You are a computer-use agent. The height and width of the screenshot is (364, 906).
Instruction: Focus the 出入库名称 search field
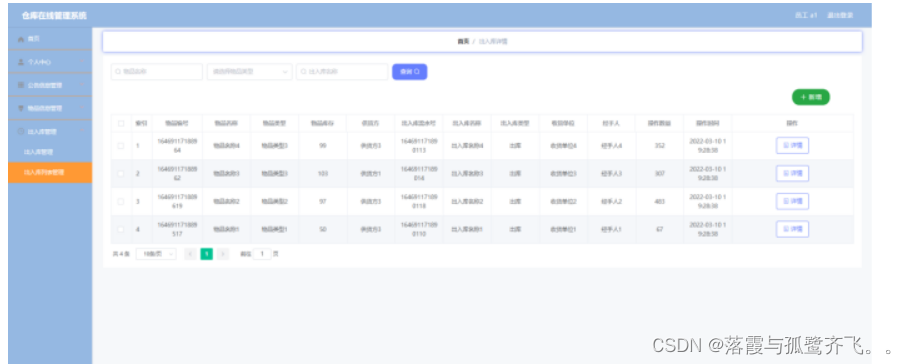342,72
